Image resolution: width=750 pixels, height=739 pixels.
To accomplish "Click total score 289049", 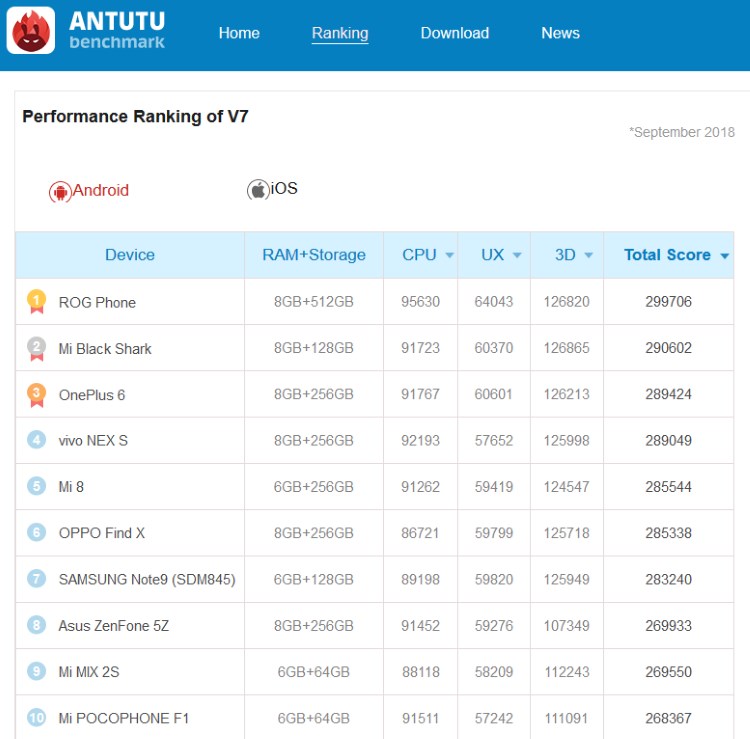I will coord(668,441).
